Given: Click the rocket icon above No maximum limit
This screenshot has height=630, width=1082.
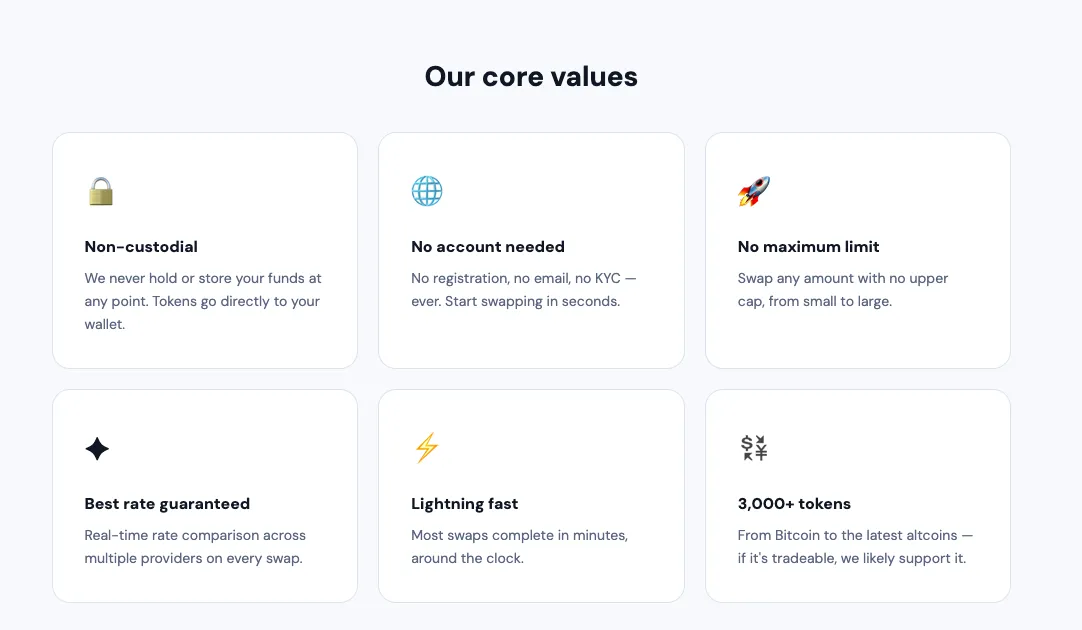Looking at the screenshot, I should 754,191.
